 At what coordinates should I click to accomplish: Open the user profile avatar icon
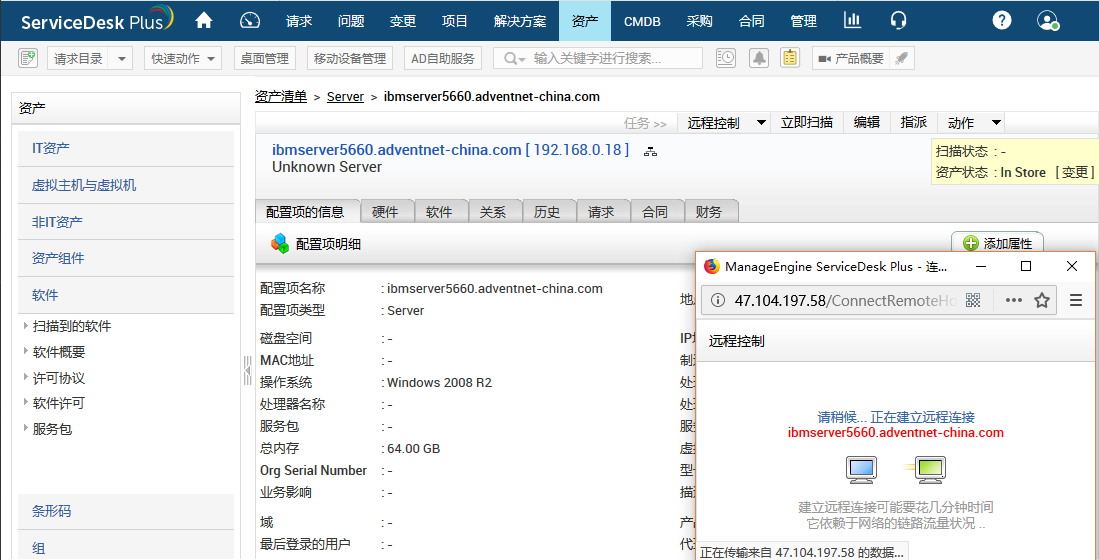(1048, 21)
